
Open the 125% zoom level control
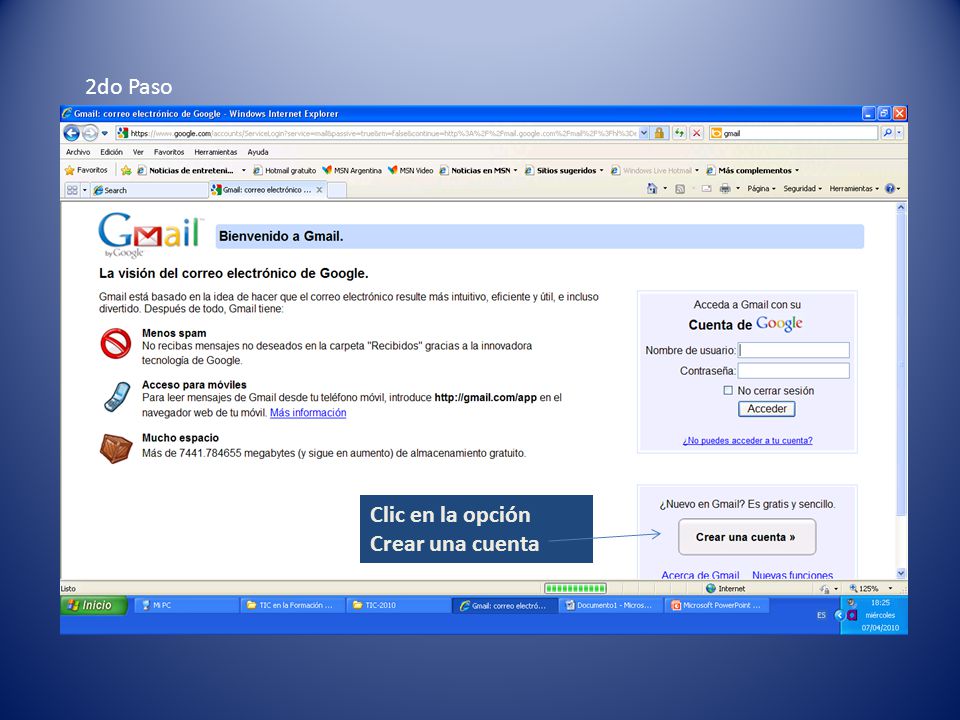click(x=870, y=588)
